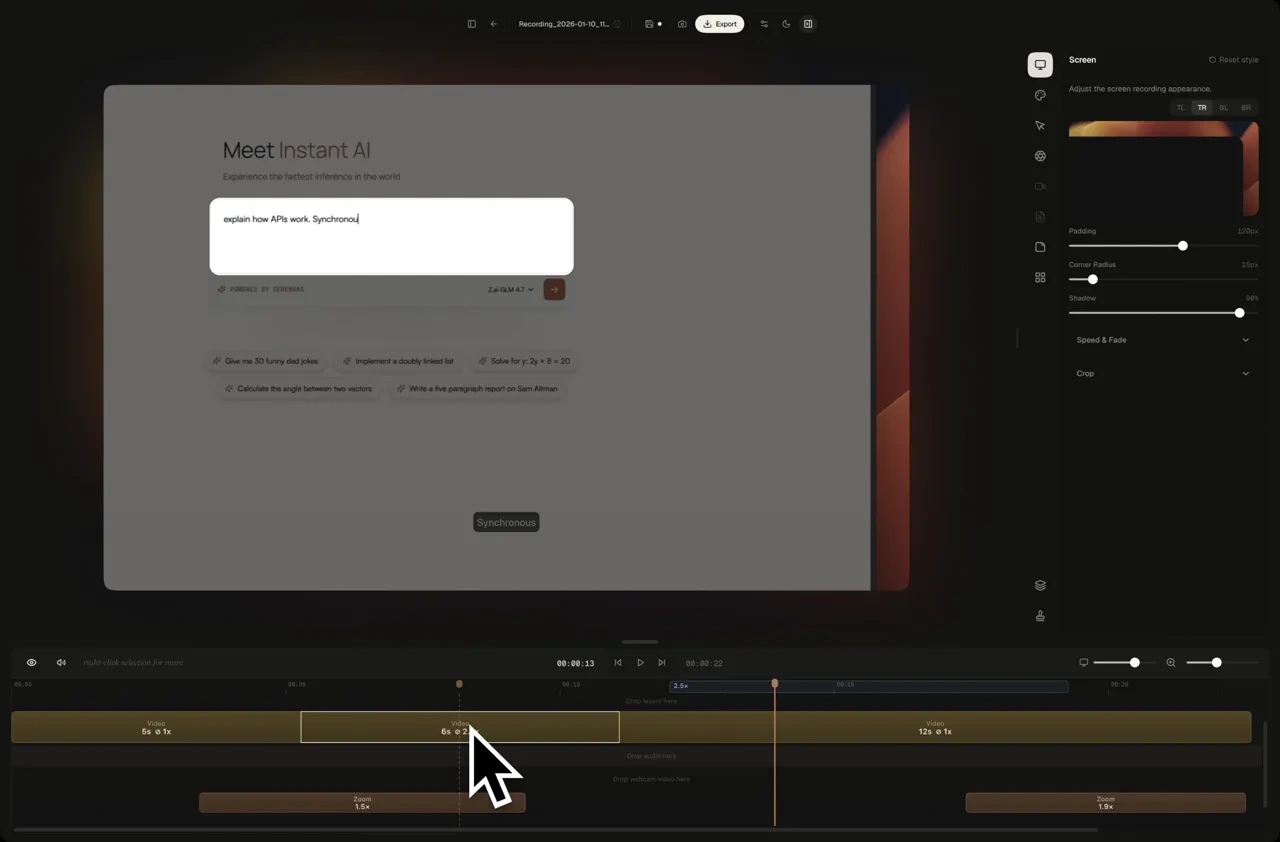Click the orange playhead handle
This screenshot has height=842, width=1280.
pyautogui.click(x=775, y=684)
